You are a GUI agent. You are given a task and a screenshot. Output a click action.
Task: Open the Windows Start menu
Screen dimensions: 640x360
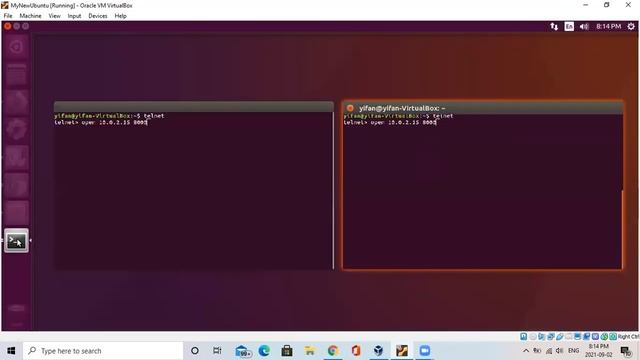[11, 351]
